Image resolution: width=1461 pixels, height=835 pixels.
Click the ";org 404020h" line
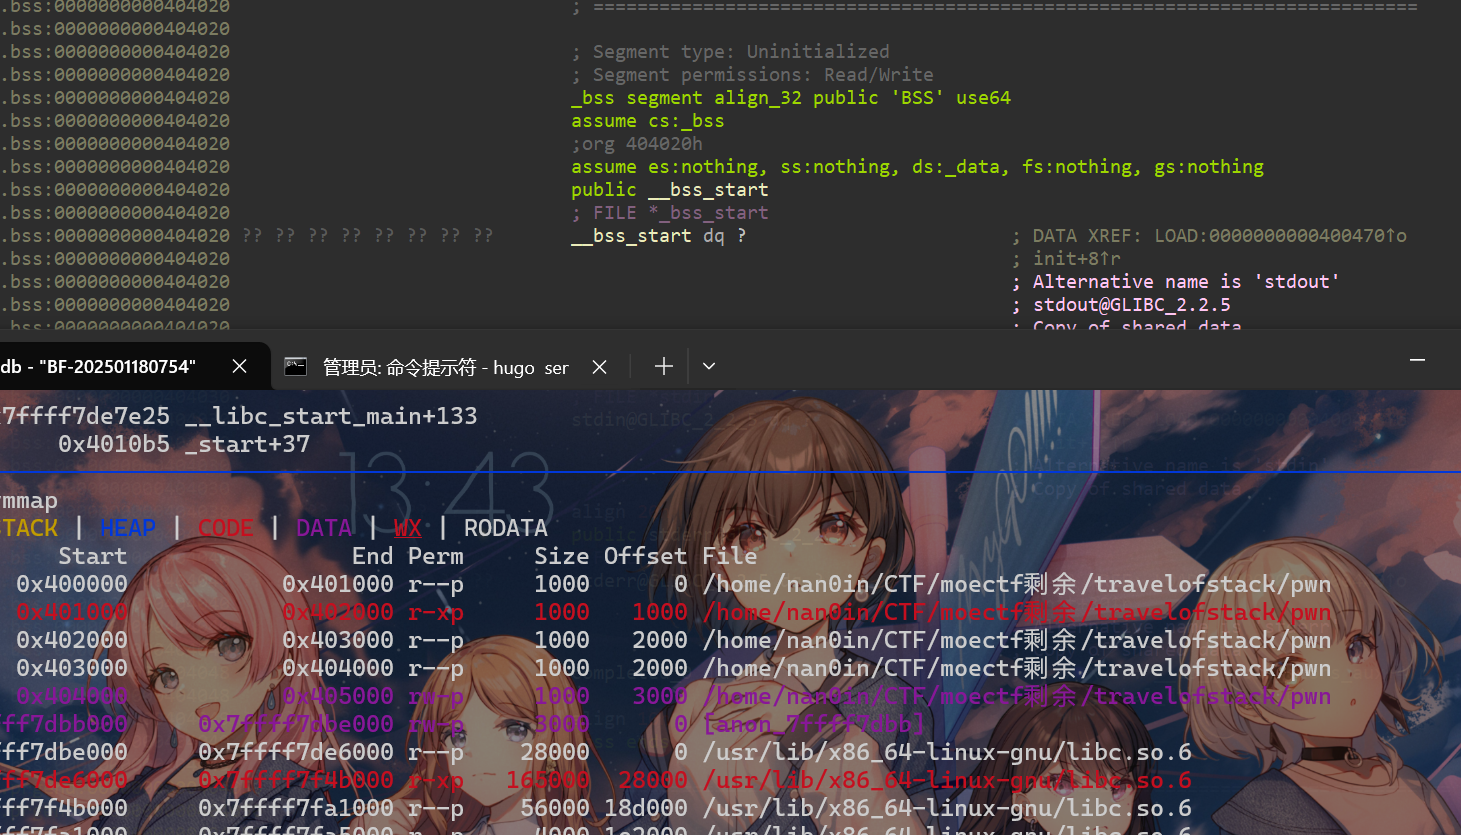(637, 144)
